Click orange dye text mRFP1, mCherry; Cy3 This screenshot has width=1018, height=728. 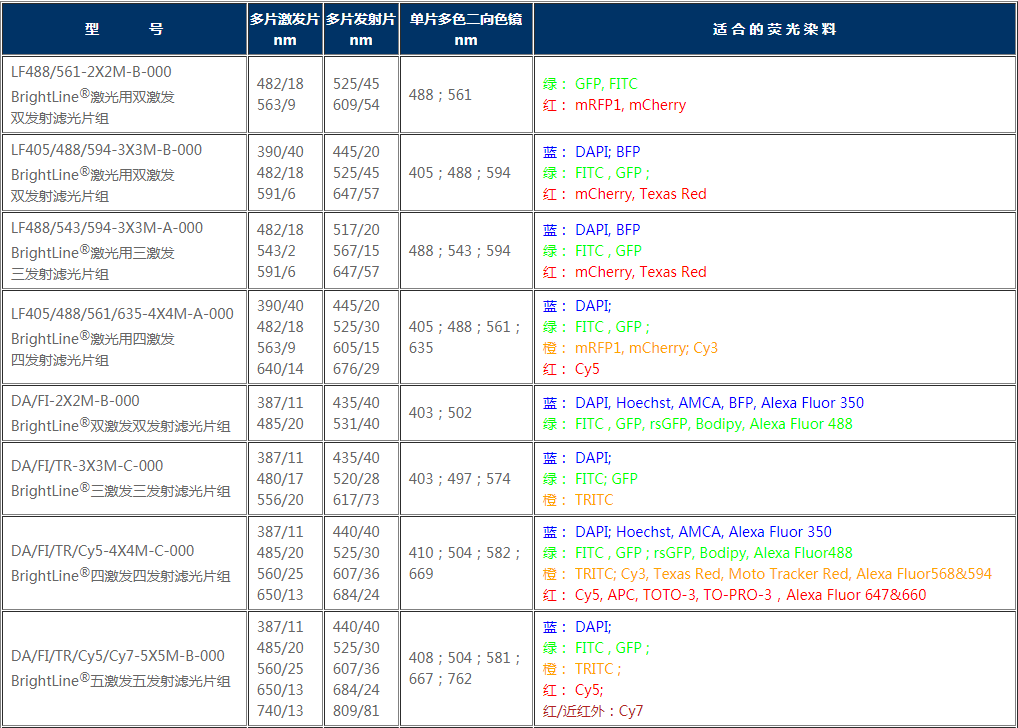(x=647, y=348)
